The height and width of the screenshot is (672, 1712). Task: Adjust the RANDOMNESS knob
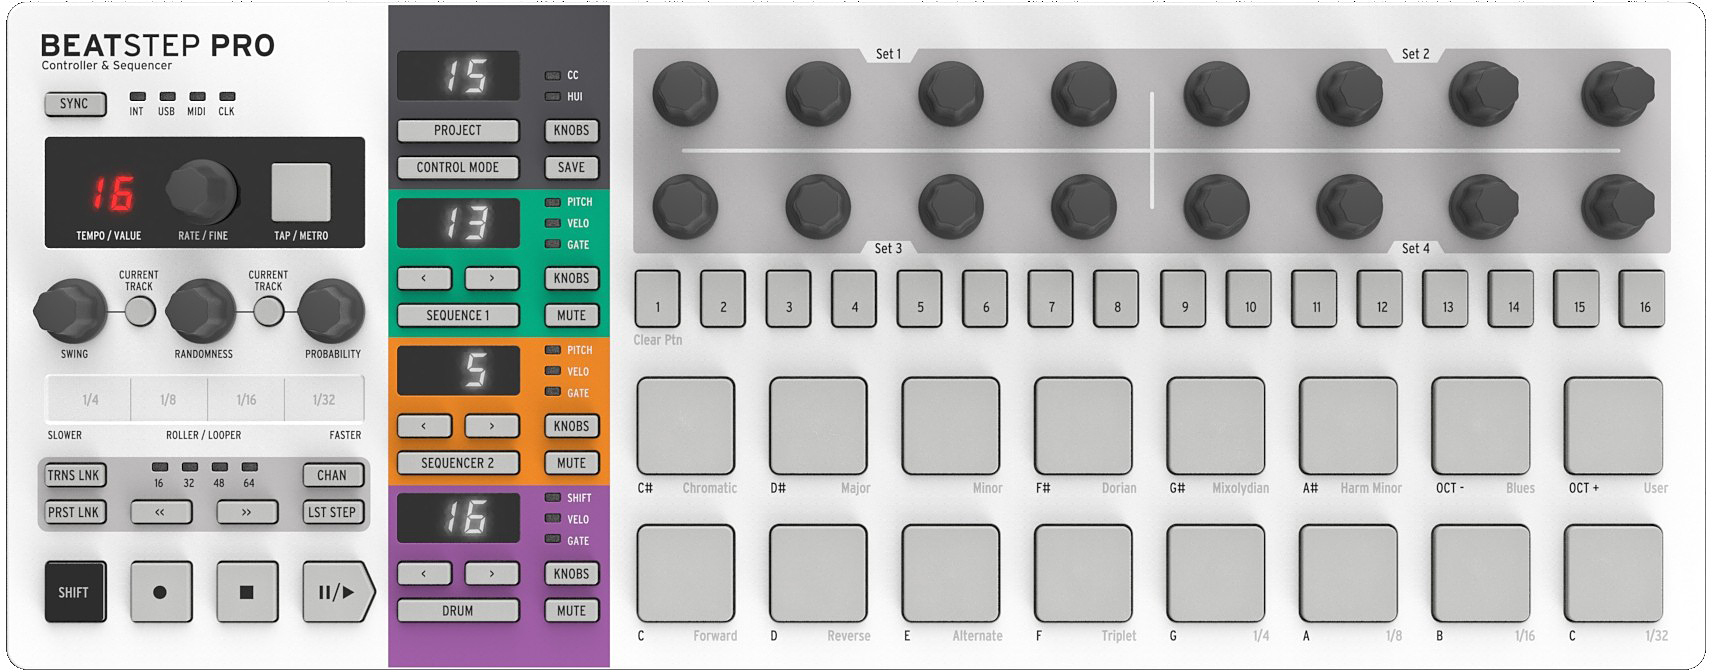pyautogui.click(x=201, y=311)
